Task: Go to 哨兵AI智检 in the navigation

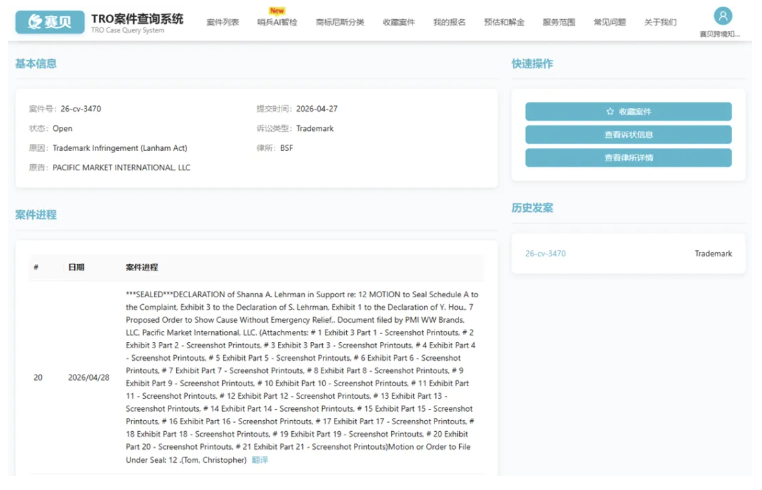Action: [277, 22]
